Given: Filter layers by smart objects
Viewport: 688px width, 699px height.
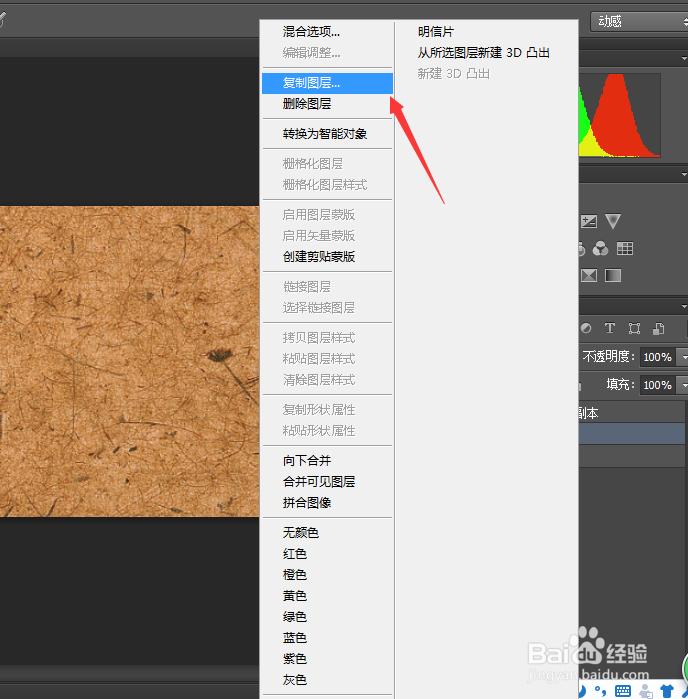Looking at the screenshot, I should tap(659, 329).
